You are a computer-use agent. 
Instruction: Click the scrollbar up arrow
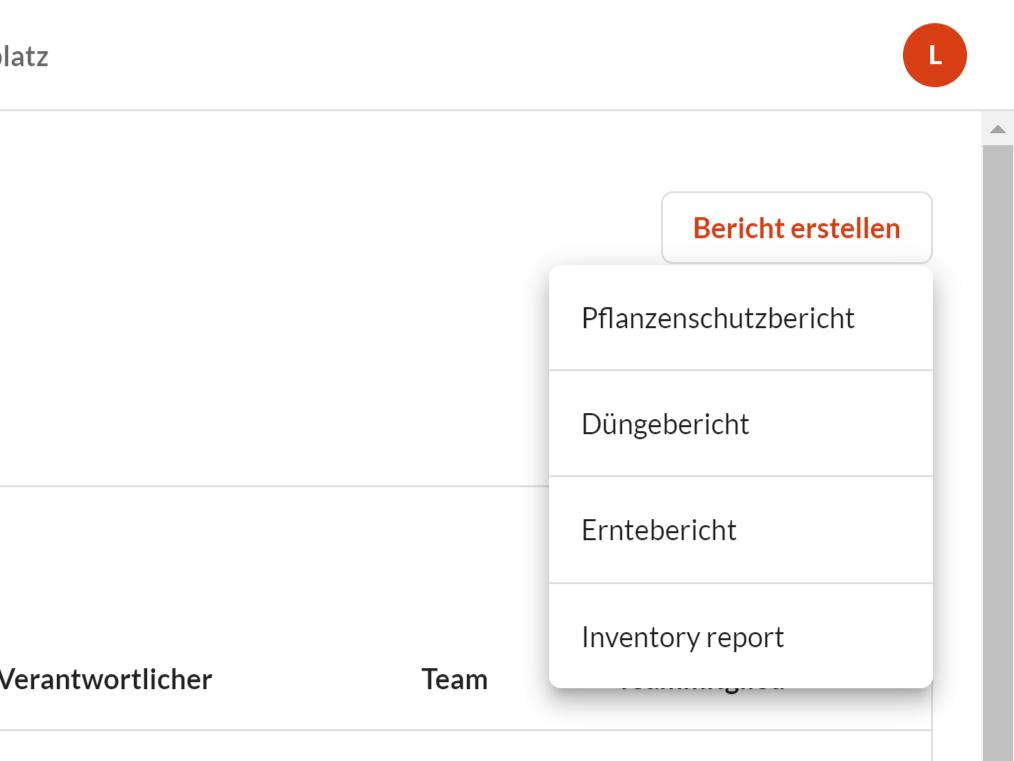pos(997,129)
